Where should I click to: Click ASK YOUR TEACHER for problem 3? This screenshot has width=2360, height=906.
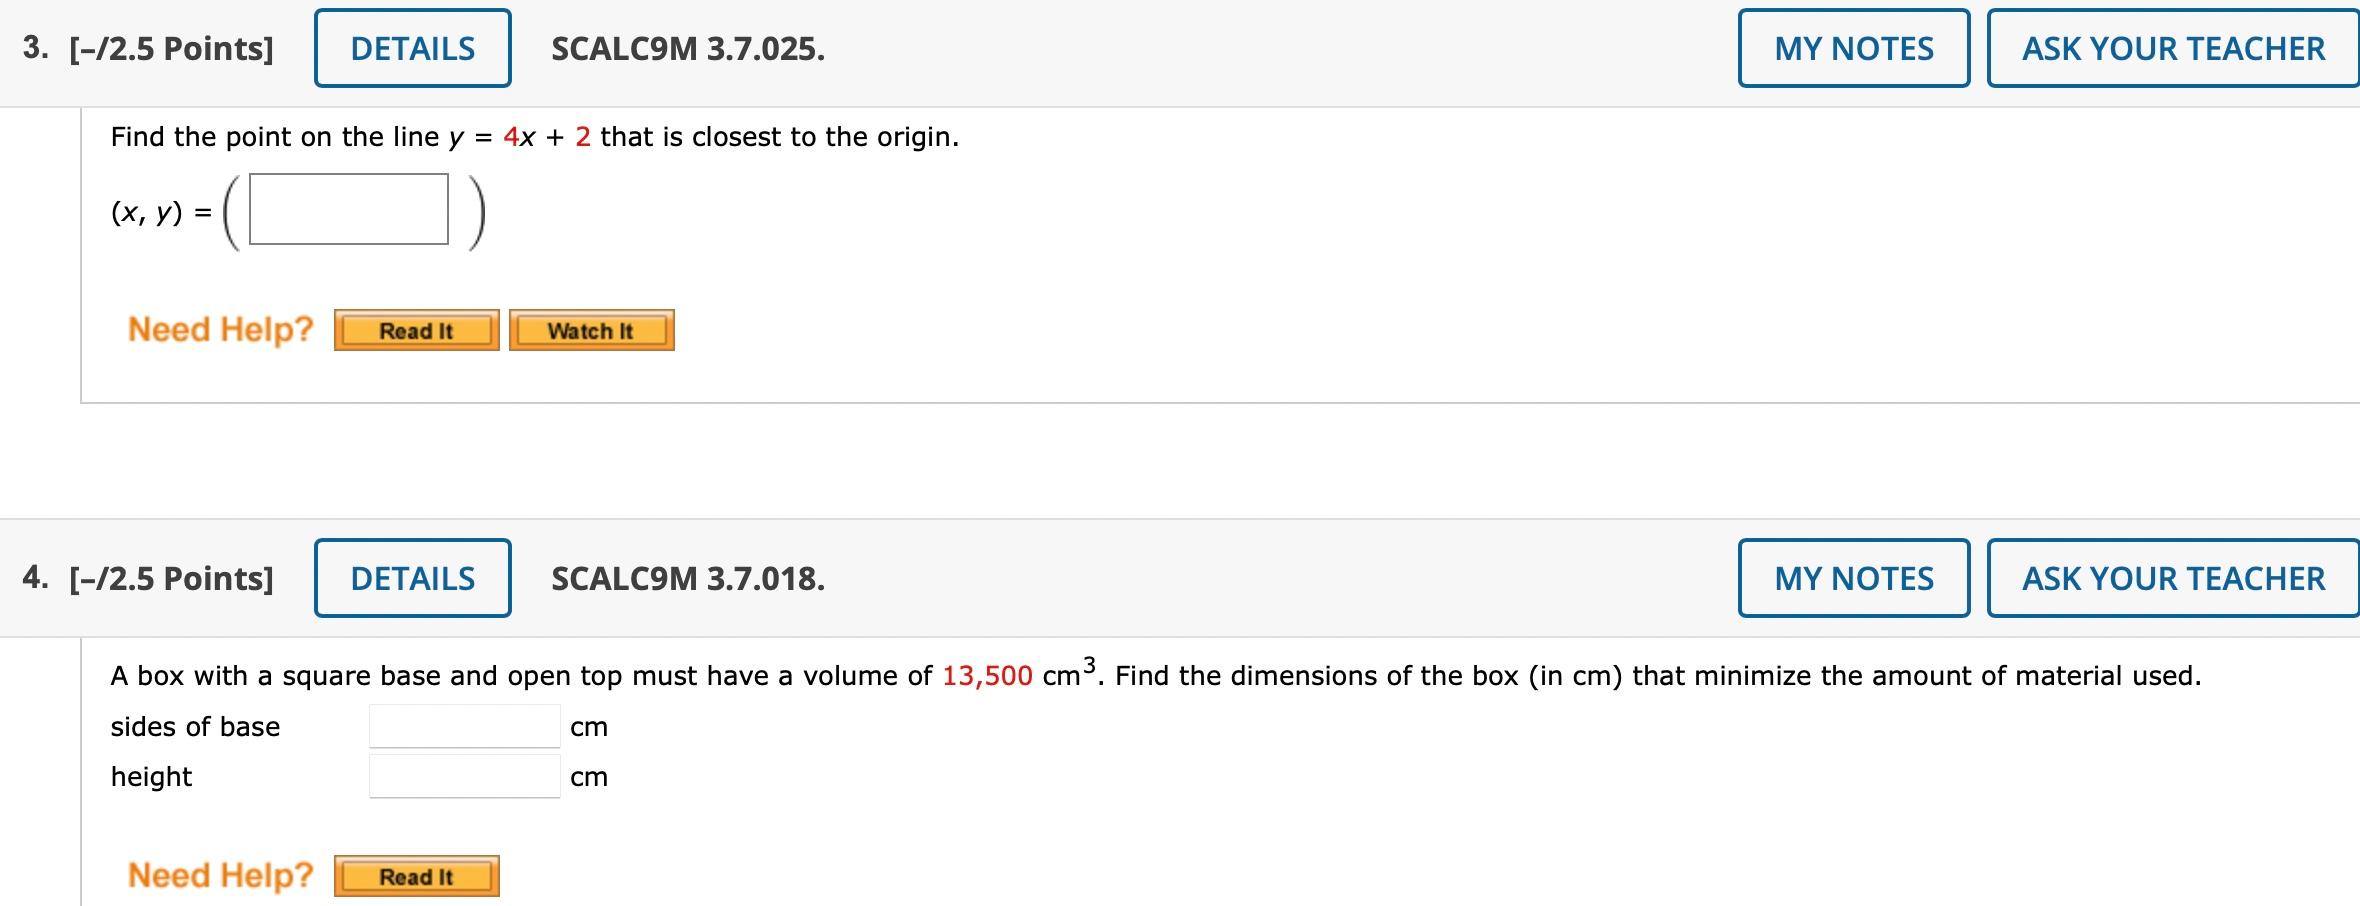pyautogui.click(x=2170, y=47)
